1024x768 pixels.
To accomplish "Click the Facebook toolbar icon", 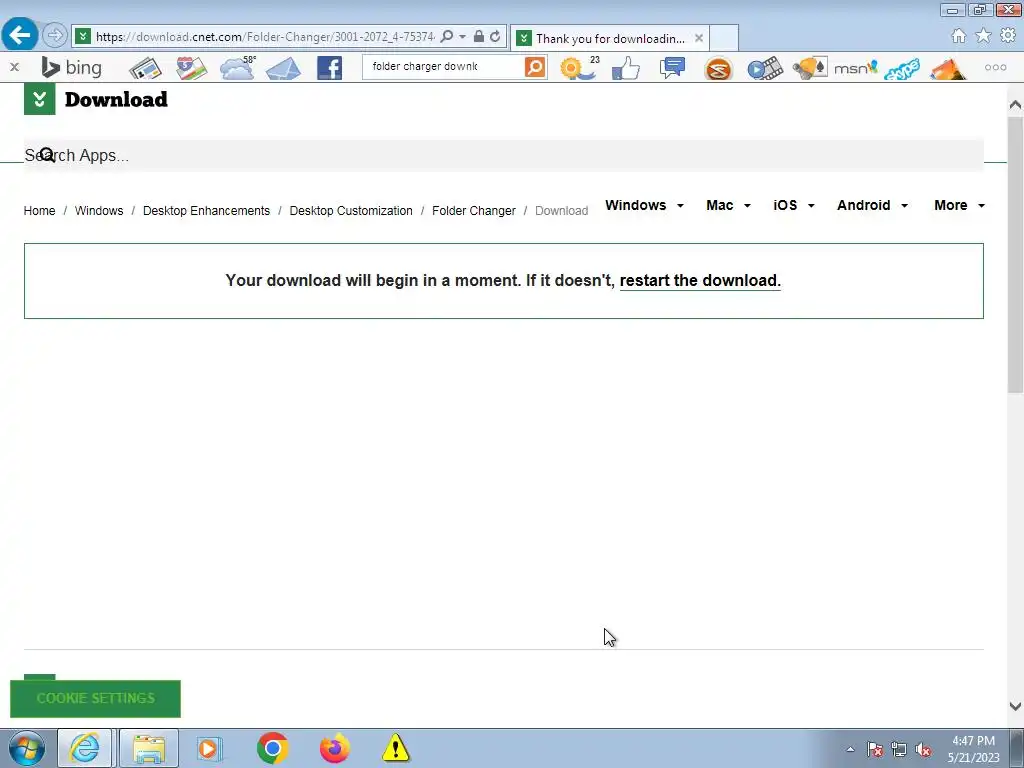I will (329, 68).
